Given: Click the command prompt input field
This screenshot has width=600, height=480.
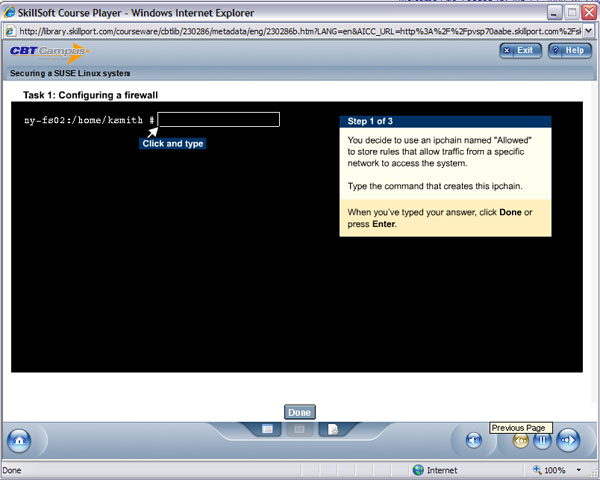Looking at the screenshot, I should [218, 120].
